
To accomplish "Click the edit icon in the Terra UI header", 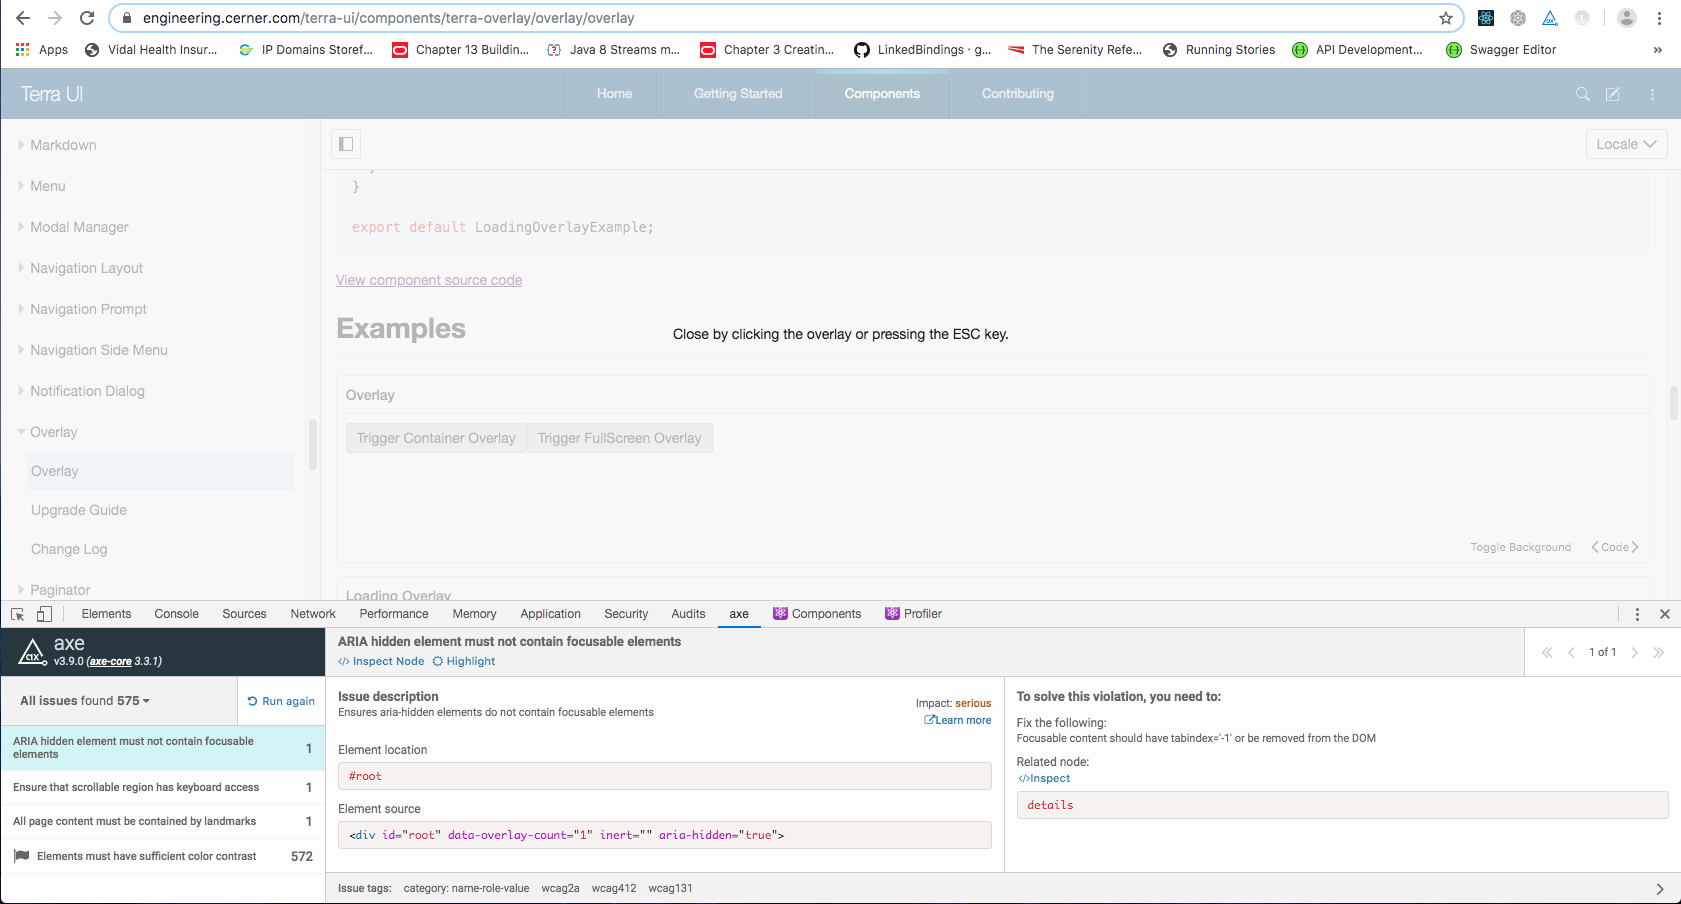I will (1613, 93).
